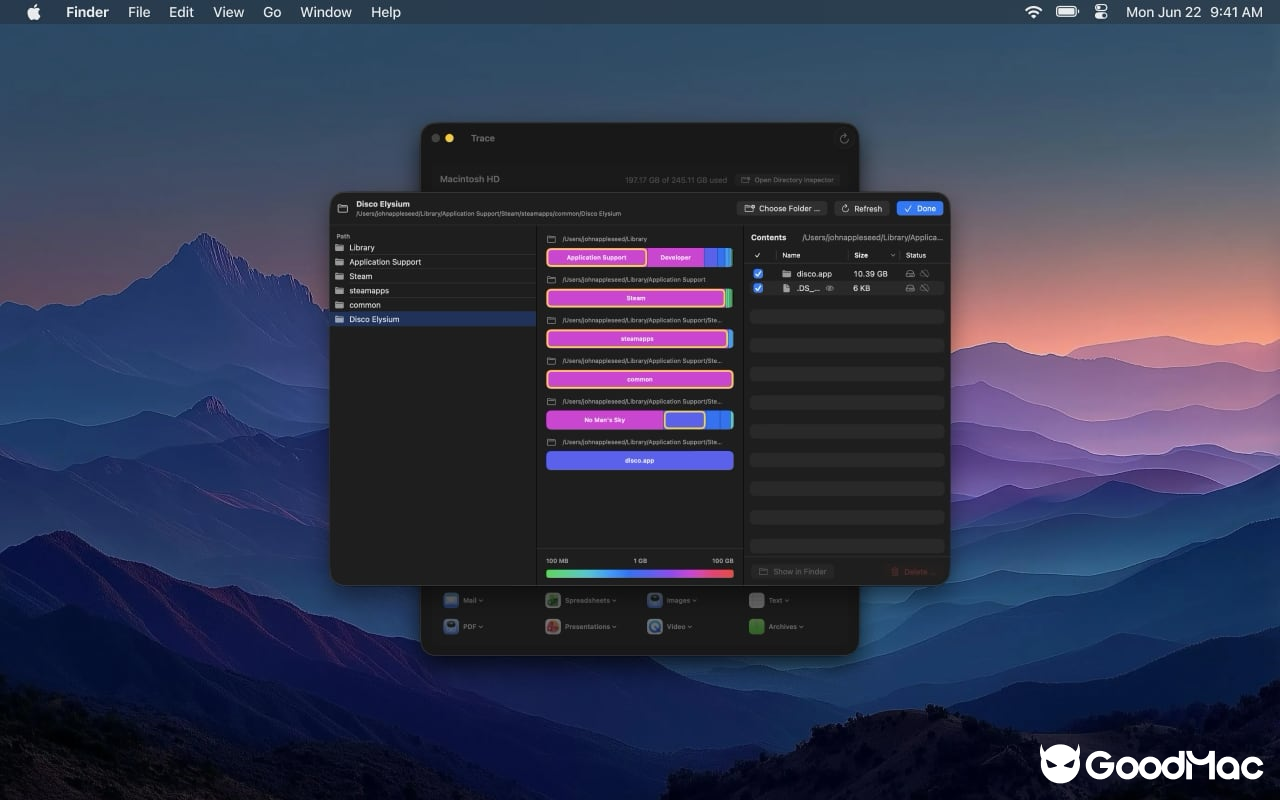Open the PDF dropdown in Trace window
Image resolution: width=1280 pixels, height=800 pixels.
tap(472, 626)
